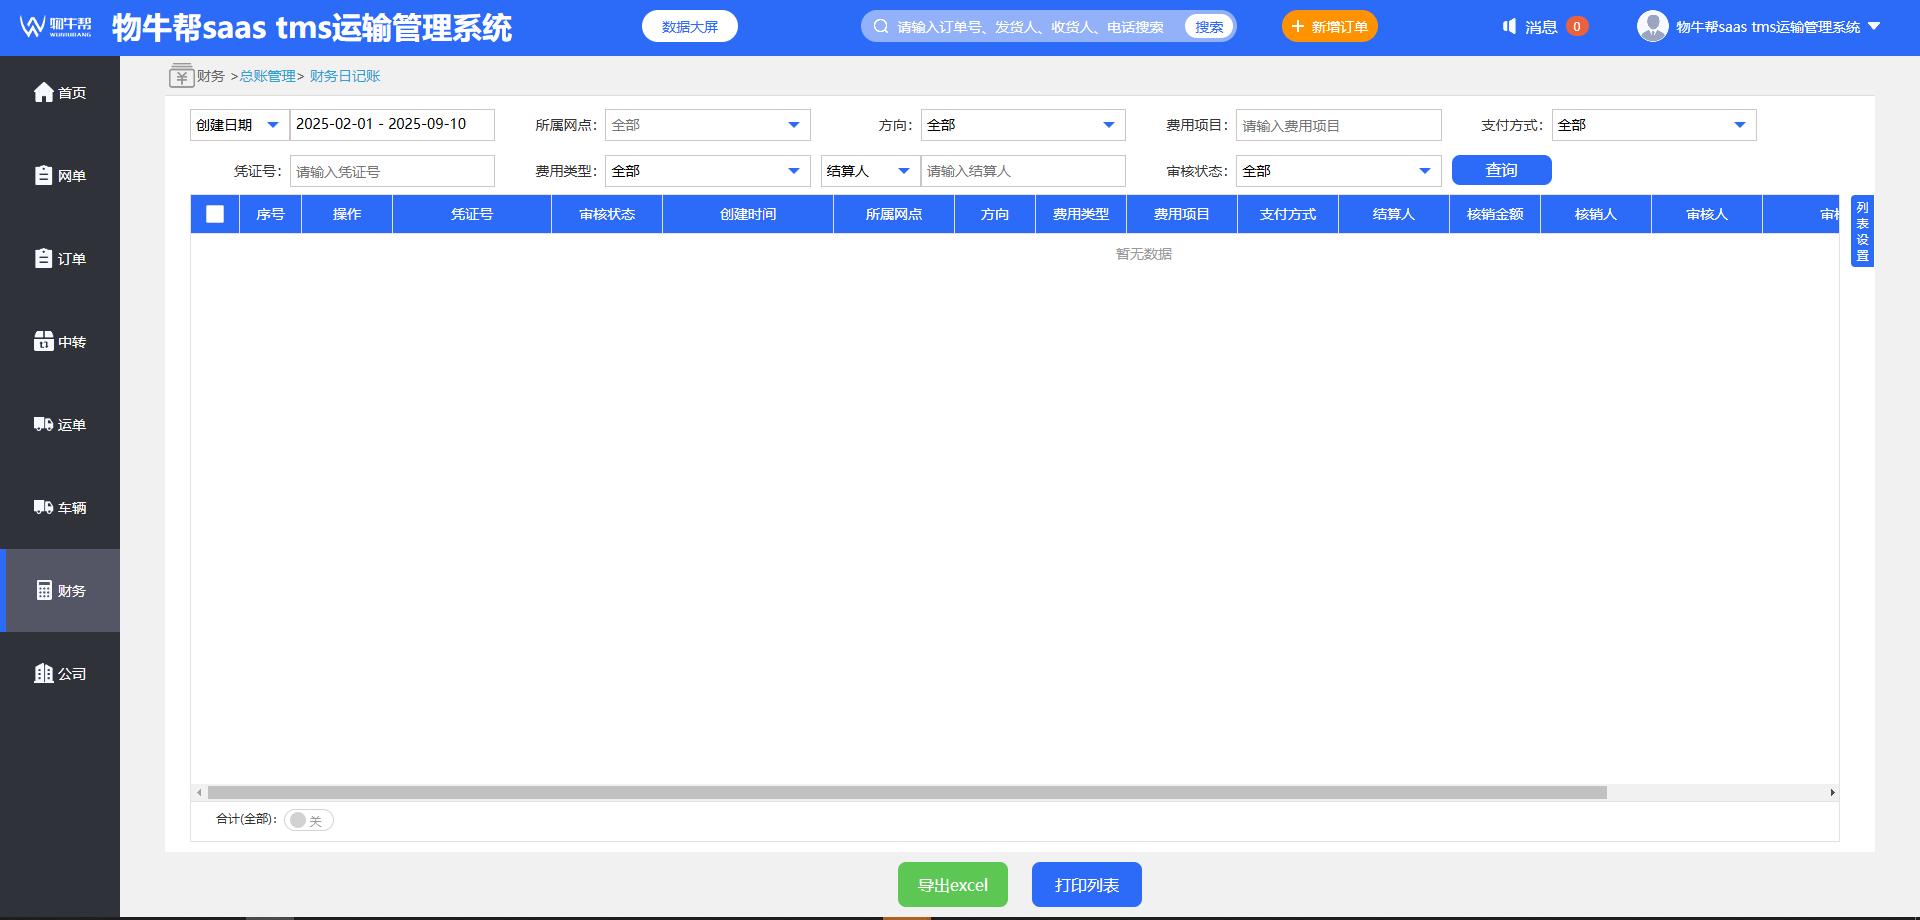Viewport: 1920px width, 920px height.
Task: Click the home icon in sidebar
Action: coord(44,93)
